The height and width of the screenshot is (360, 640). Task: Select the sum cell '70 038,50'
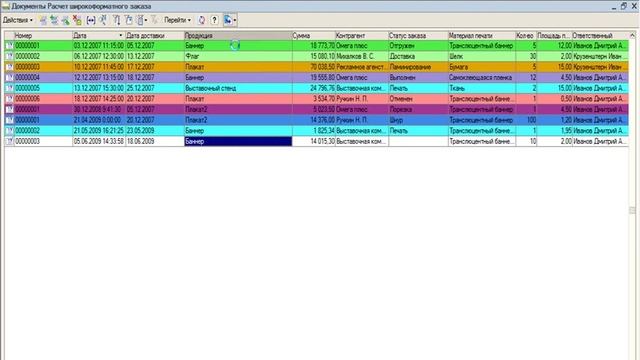tap(313, 67)
